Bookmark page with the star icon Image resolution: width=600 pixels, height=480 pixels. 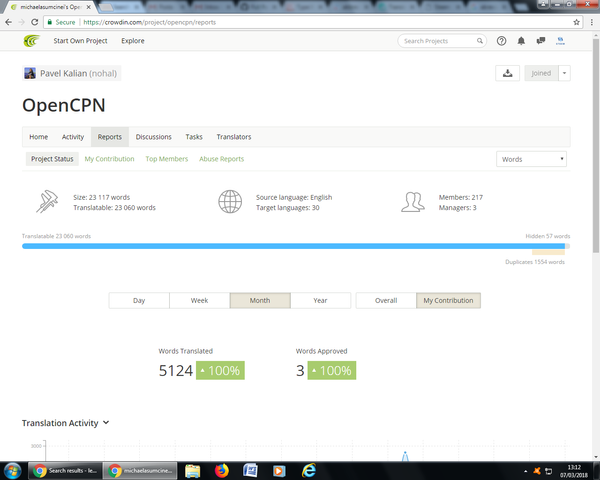(x=576, y=22)
